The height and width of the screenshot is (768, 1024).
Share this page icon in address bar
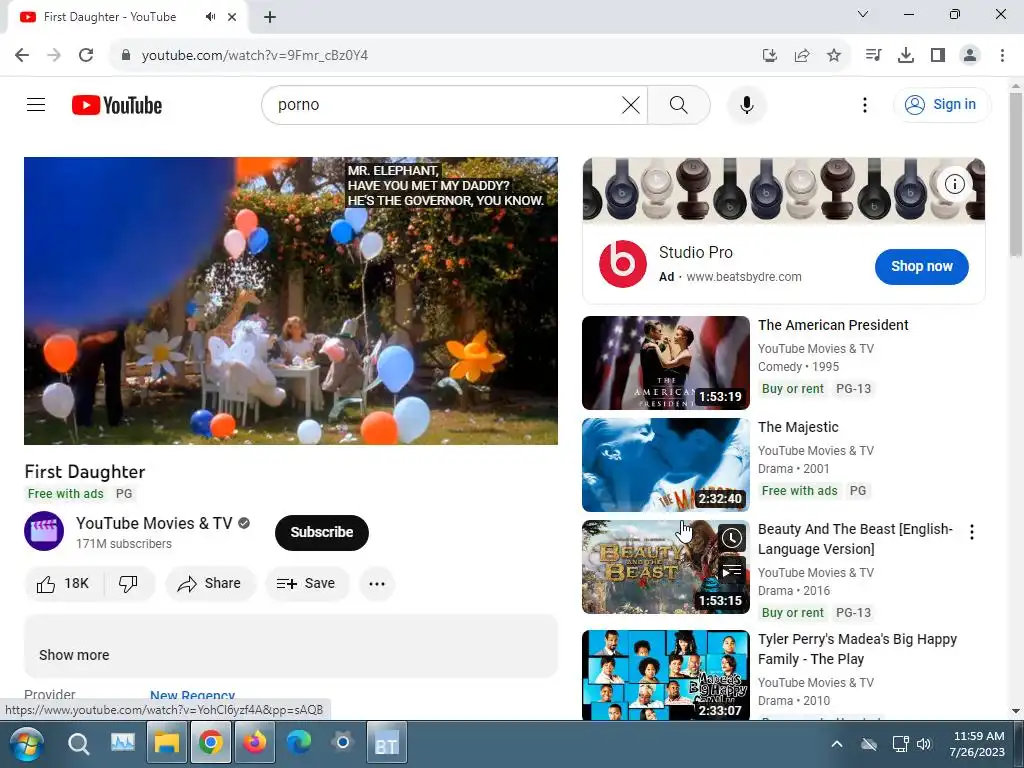[802, 56]
